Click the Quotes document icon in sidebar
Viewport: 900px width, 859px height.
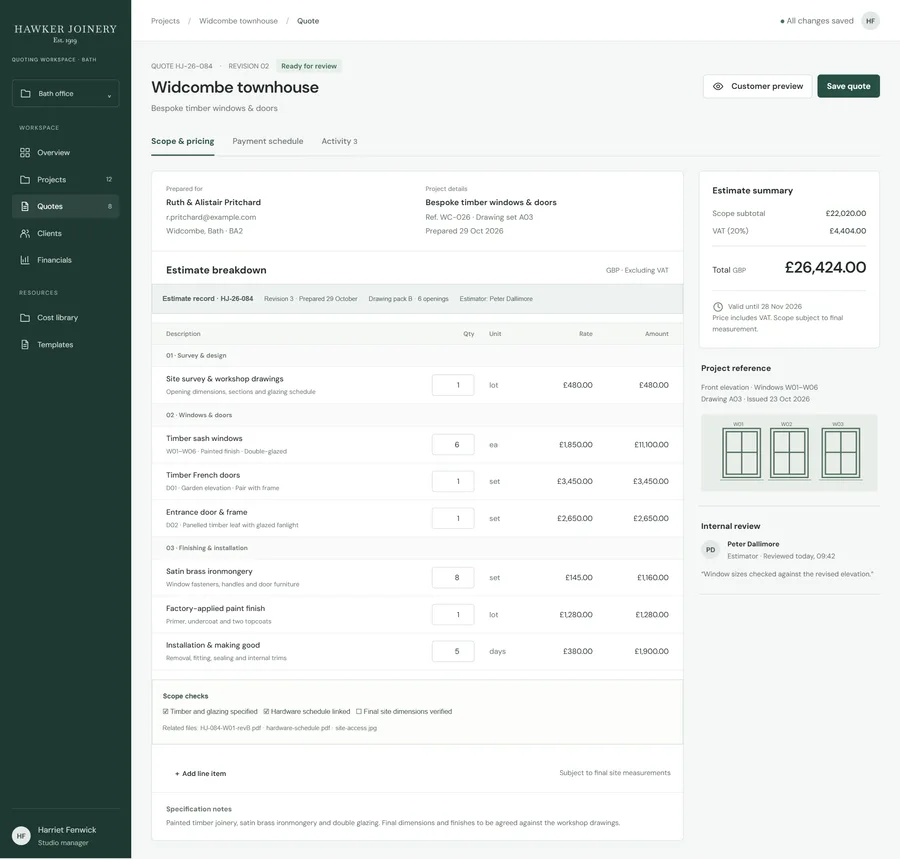tap(25, 207)
